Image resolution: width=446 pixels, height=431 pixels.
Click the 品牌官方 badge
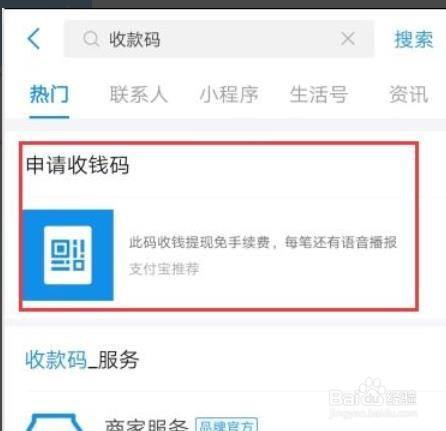[x=226, y=424]
